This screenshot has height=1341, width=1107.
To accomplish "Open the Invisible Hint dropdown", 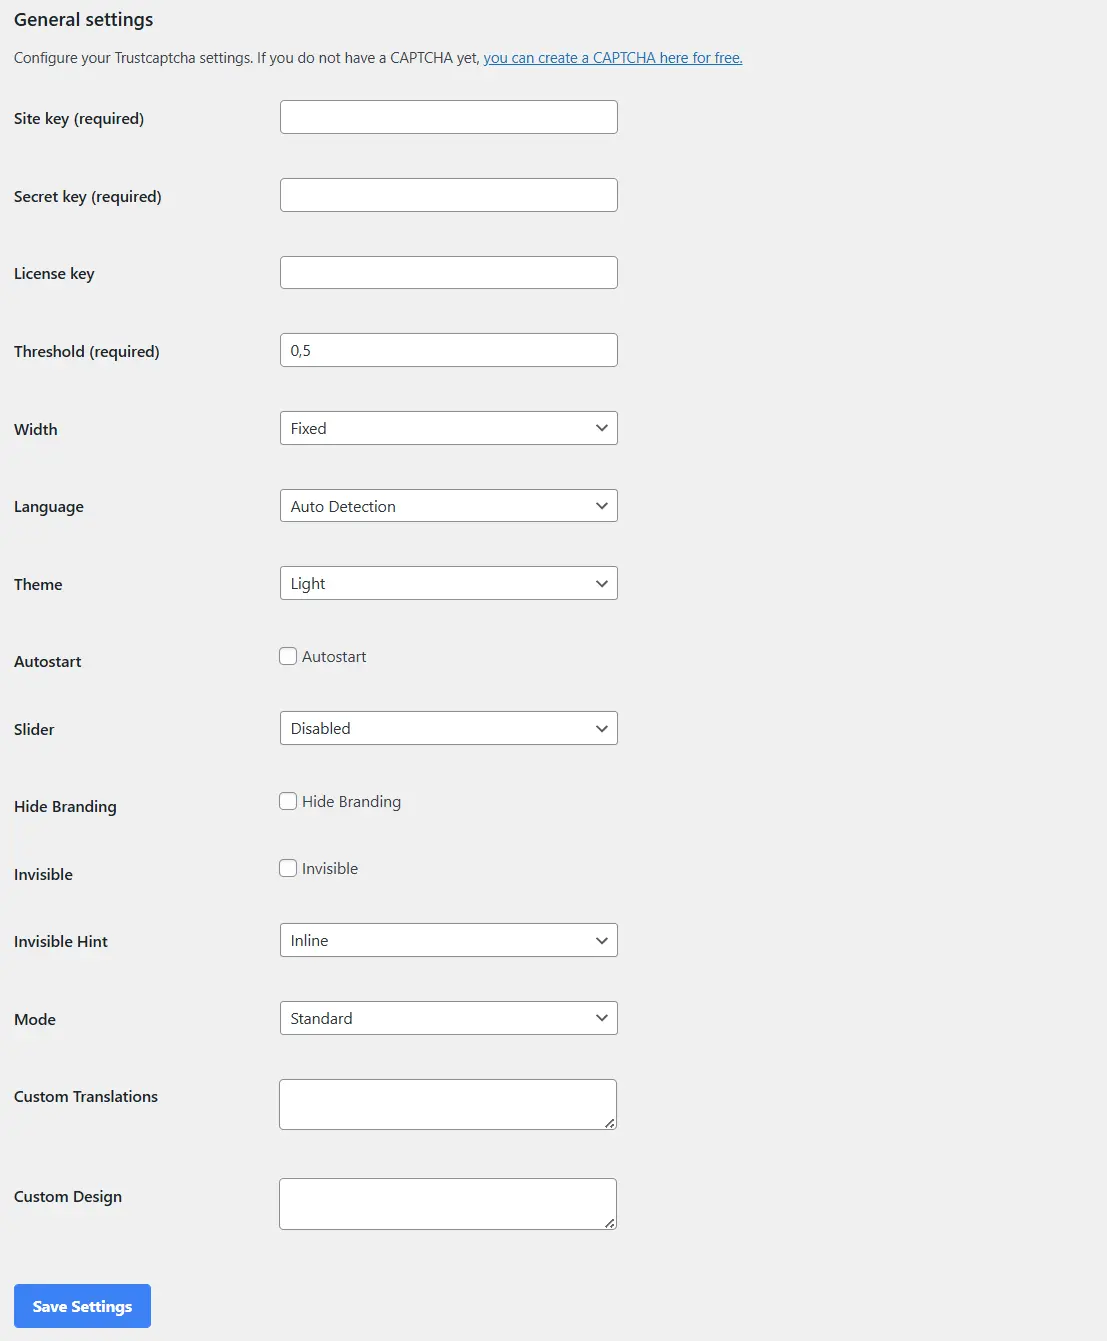I will tap(448, 940).
